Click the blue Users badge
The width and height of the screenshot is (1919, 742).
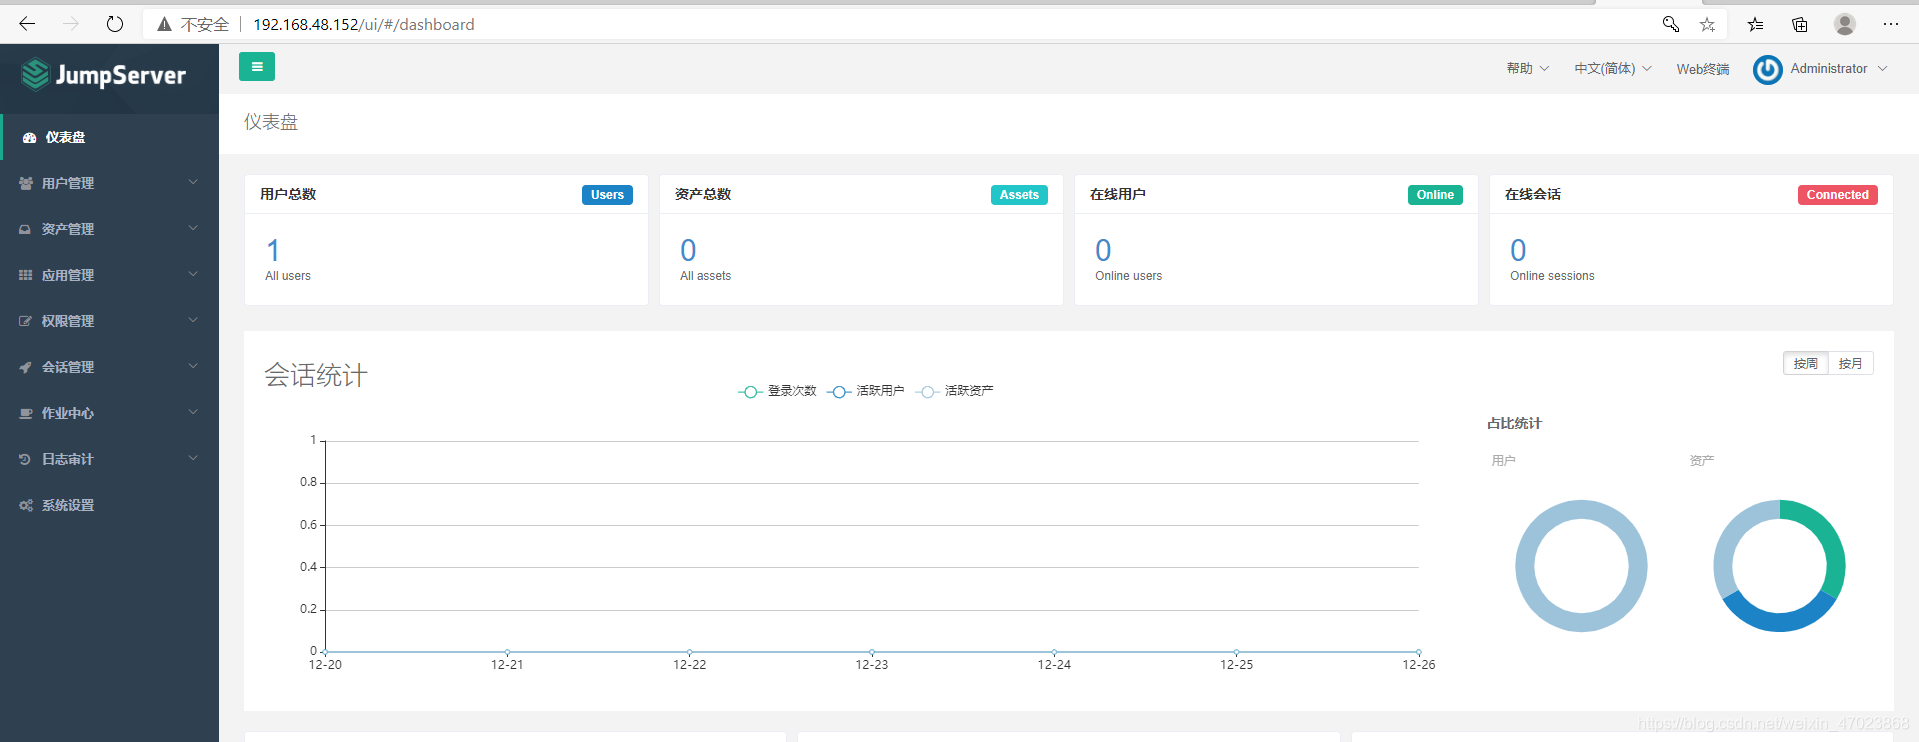(607, 195)
